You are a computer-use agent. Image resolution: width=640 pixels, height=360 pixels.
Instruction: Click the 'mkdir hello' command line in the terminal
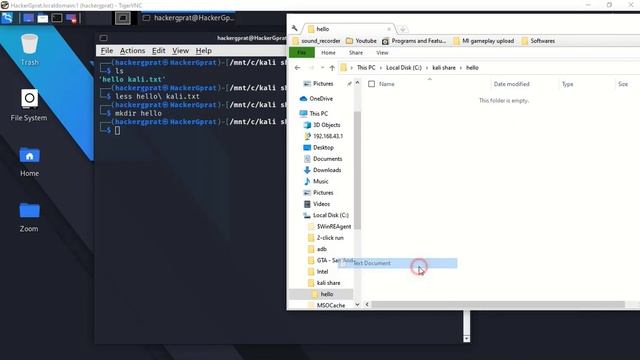(138, 113)
